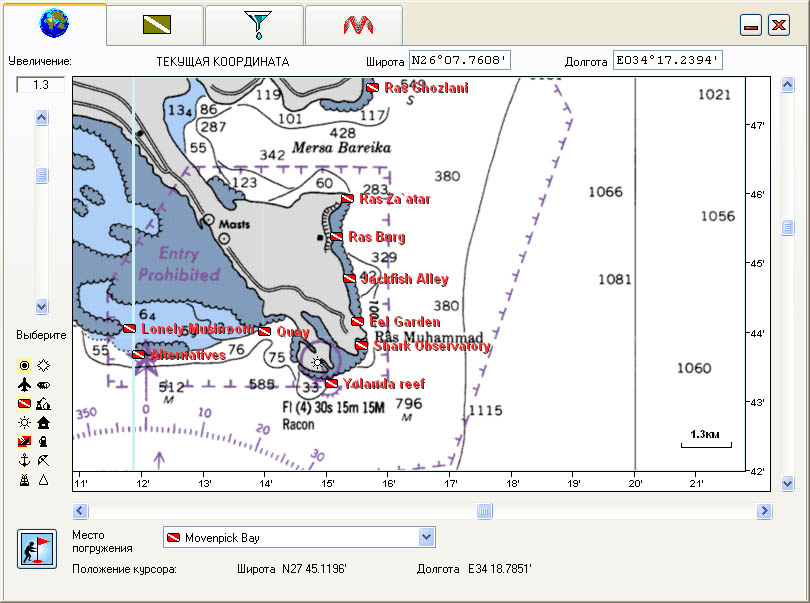
Task: Select the lighthouse beacon marker type
Action: (x=24, y=480)
